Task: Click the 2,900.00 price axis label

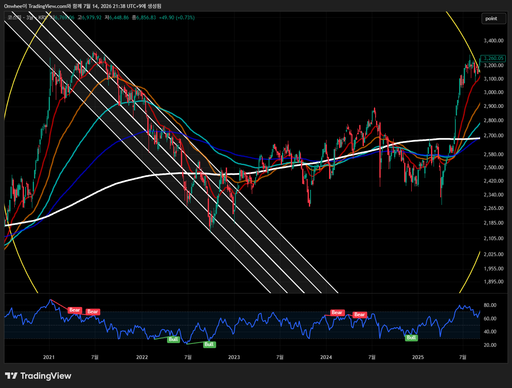Action: tap(493, 106)
